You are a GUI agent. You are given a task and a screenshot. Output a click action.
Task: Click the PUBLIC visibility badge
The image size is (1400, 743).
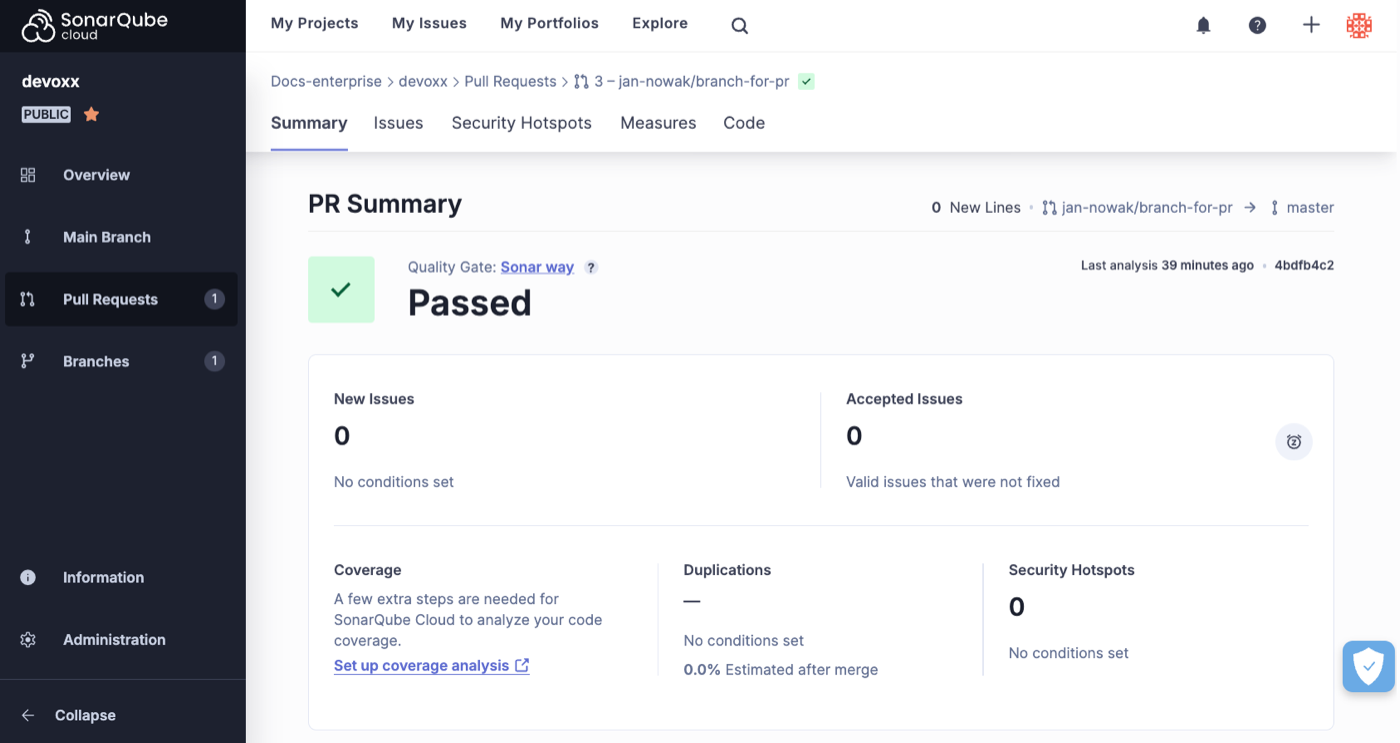[x=46, y=114]
